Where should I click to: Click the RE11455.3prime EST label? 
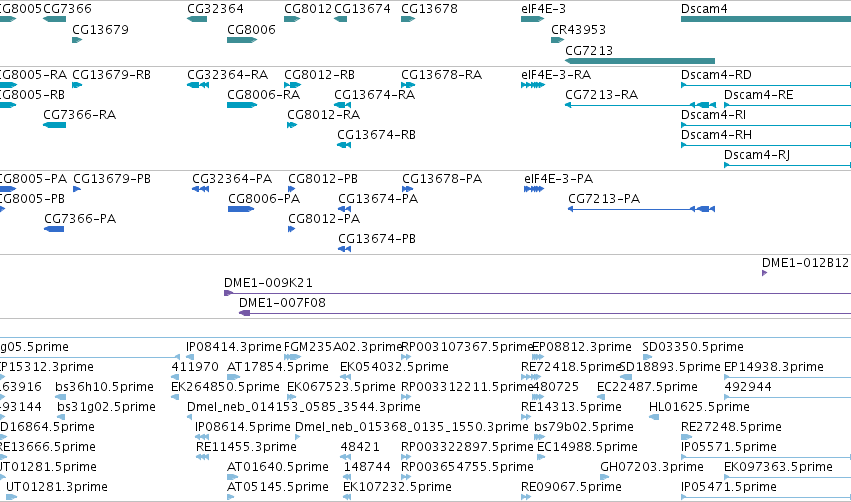coord(246,447)
